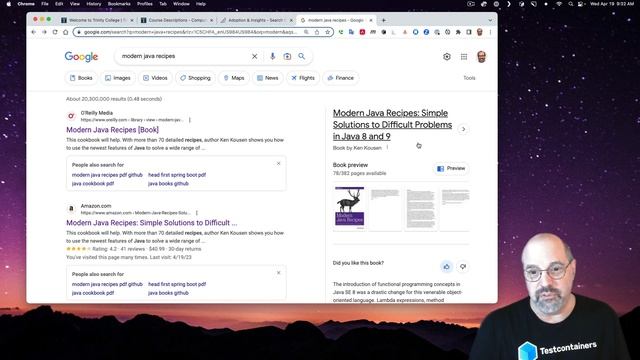Click first 'head first spring boot pdf' suggestion
Viewport: 640px width, 360px height.
point(177,175)
